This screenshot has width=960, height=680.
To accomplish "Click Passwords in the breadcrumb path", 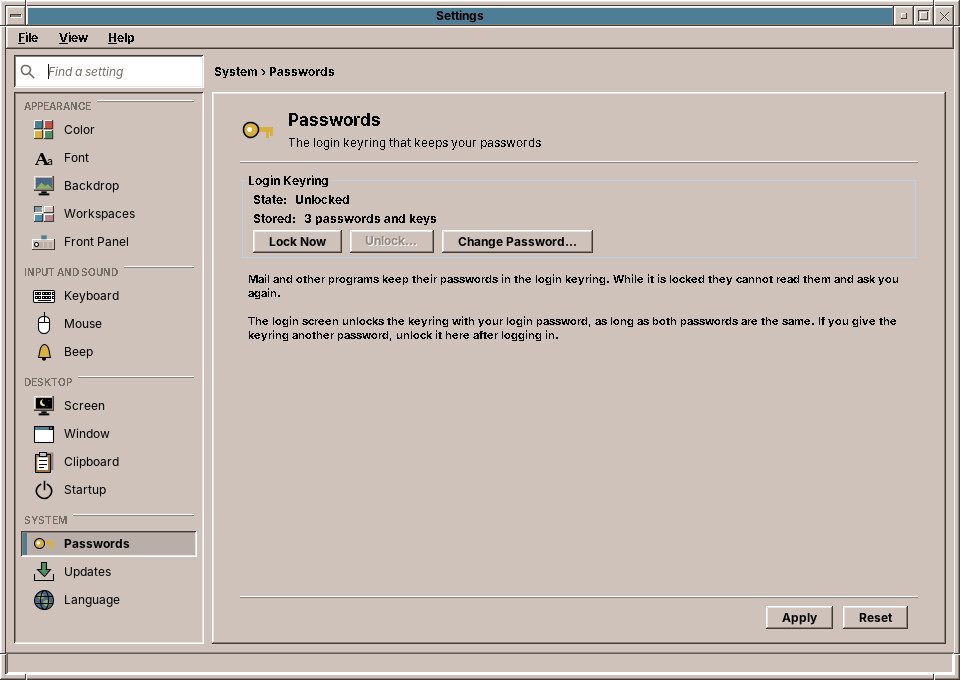I will [x=302, y=72].
